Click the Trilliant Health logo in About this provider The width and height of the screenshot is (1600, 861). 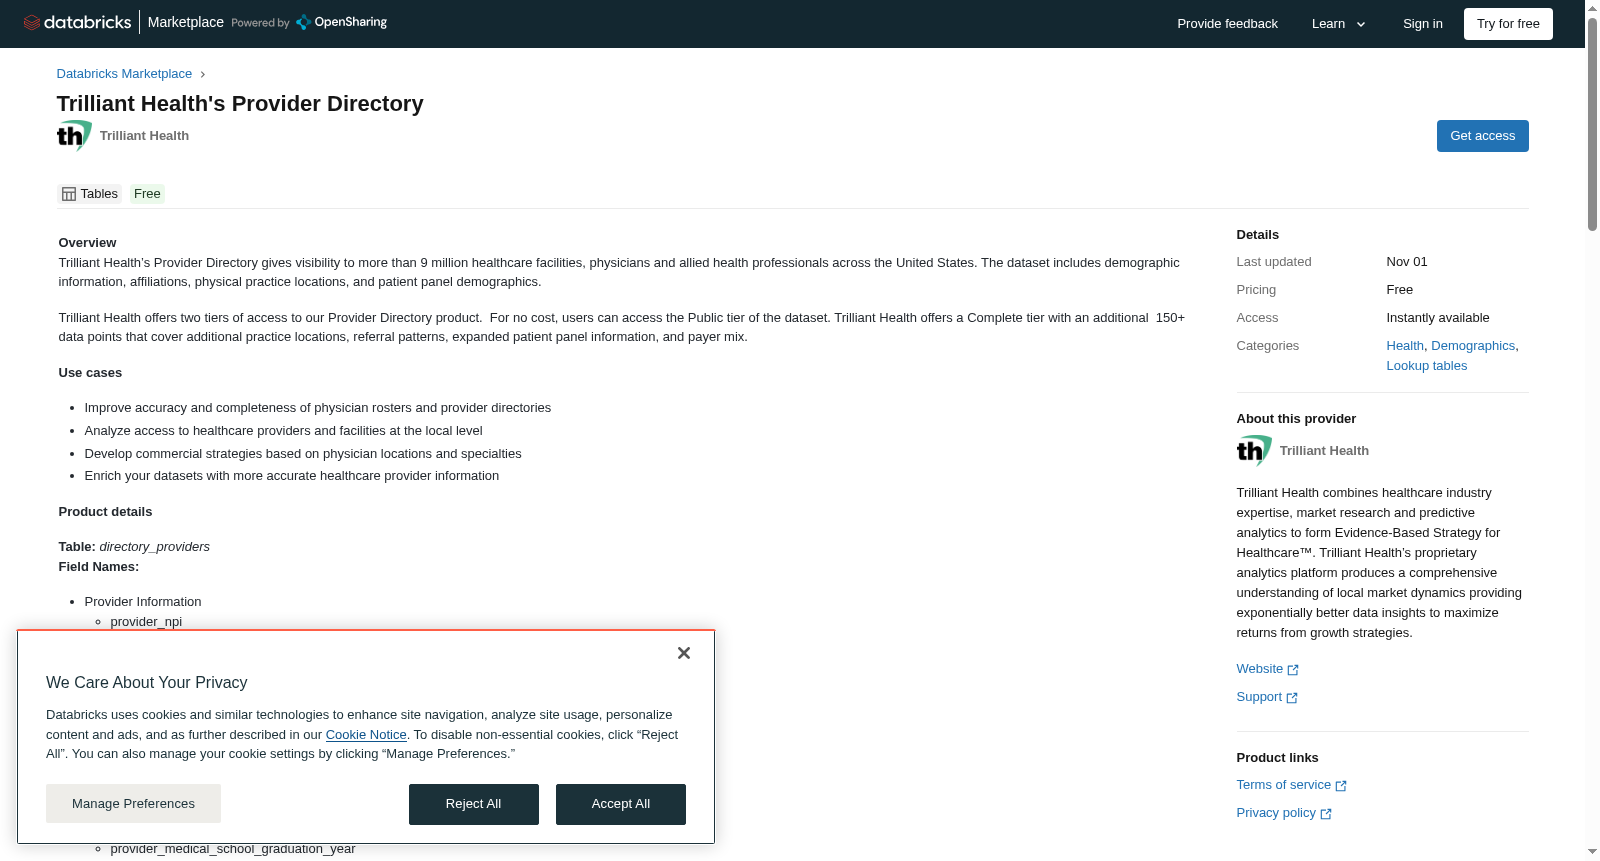1254,451
